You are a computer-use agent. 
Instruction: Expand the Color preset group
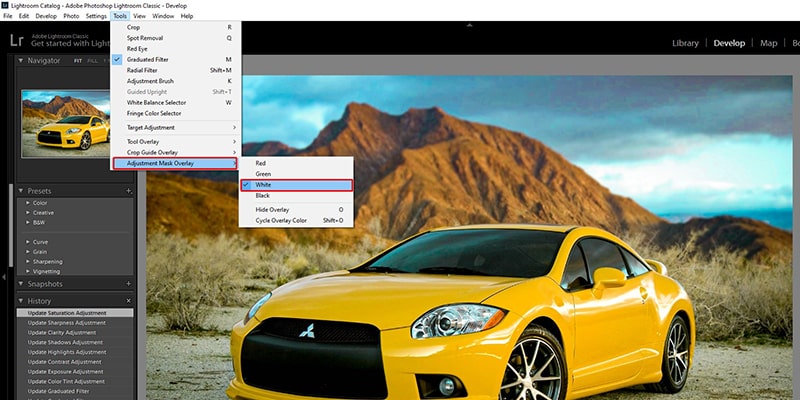click(x=28, y=203)
